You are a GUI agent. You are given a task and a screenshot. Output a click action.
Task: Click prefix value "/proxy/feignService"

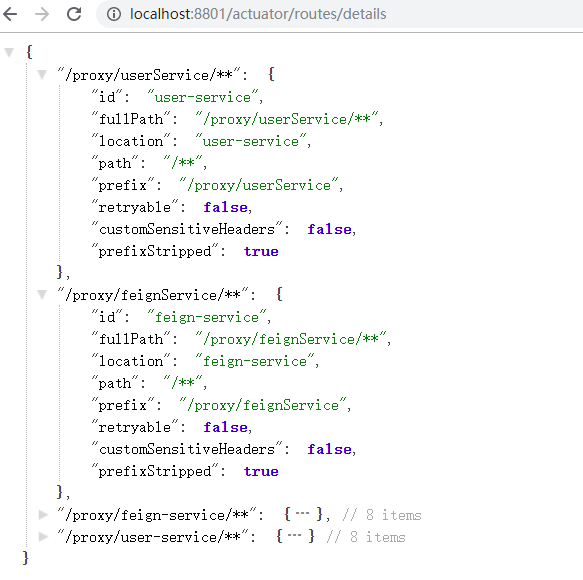pyautogui.click(x=263, y=405)
